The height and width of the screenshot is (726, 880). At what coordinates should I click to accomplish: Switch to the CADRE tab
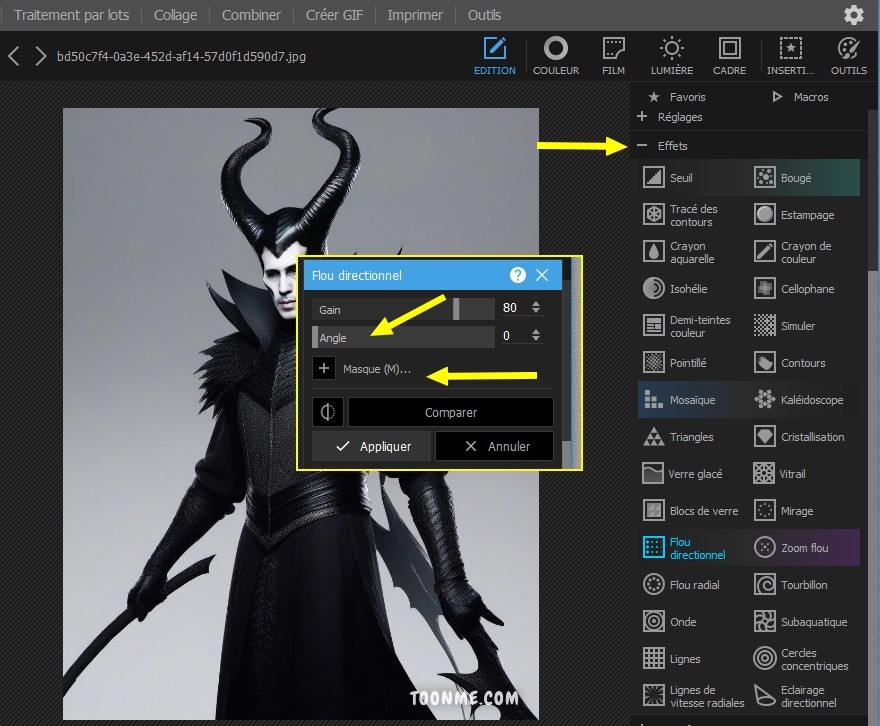[x=730, y=56]
